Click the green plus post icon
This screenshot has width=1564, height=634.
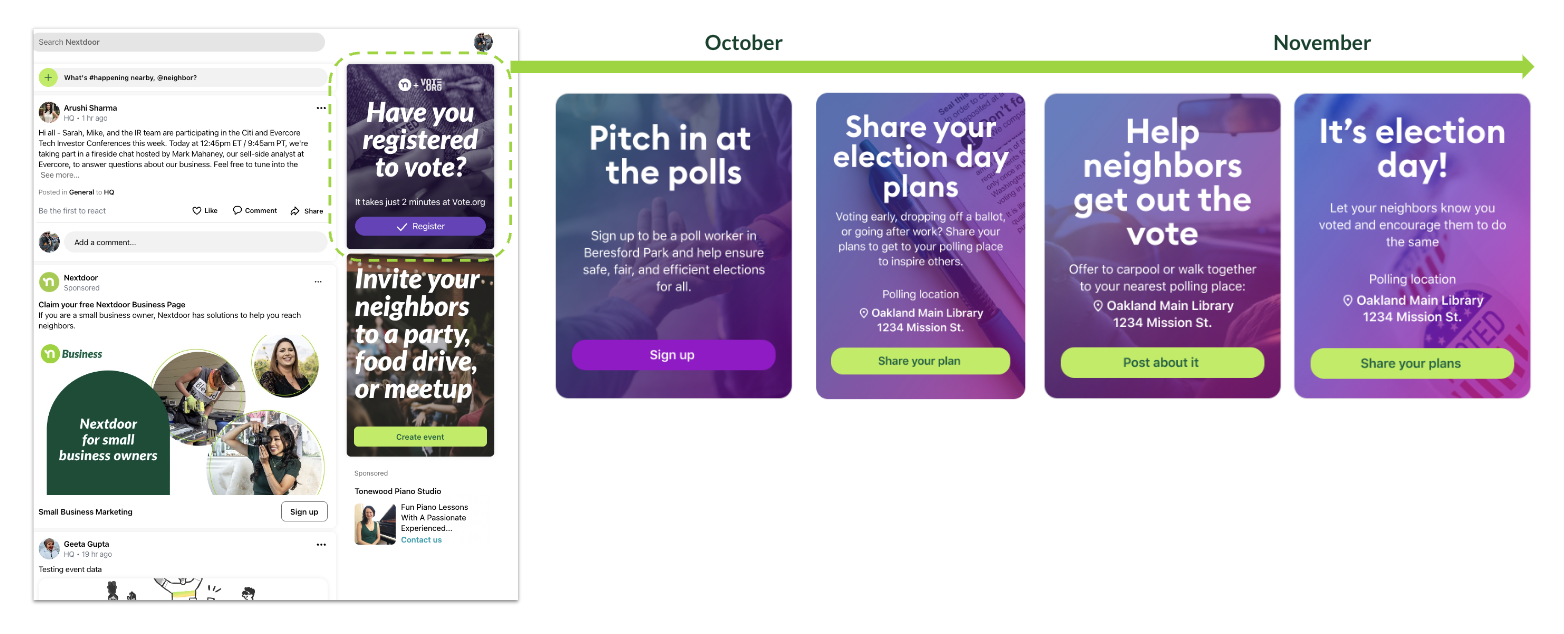[48, 77]
